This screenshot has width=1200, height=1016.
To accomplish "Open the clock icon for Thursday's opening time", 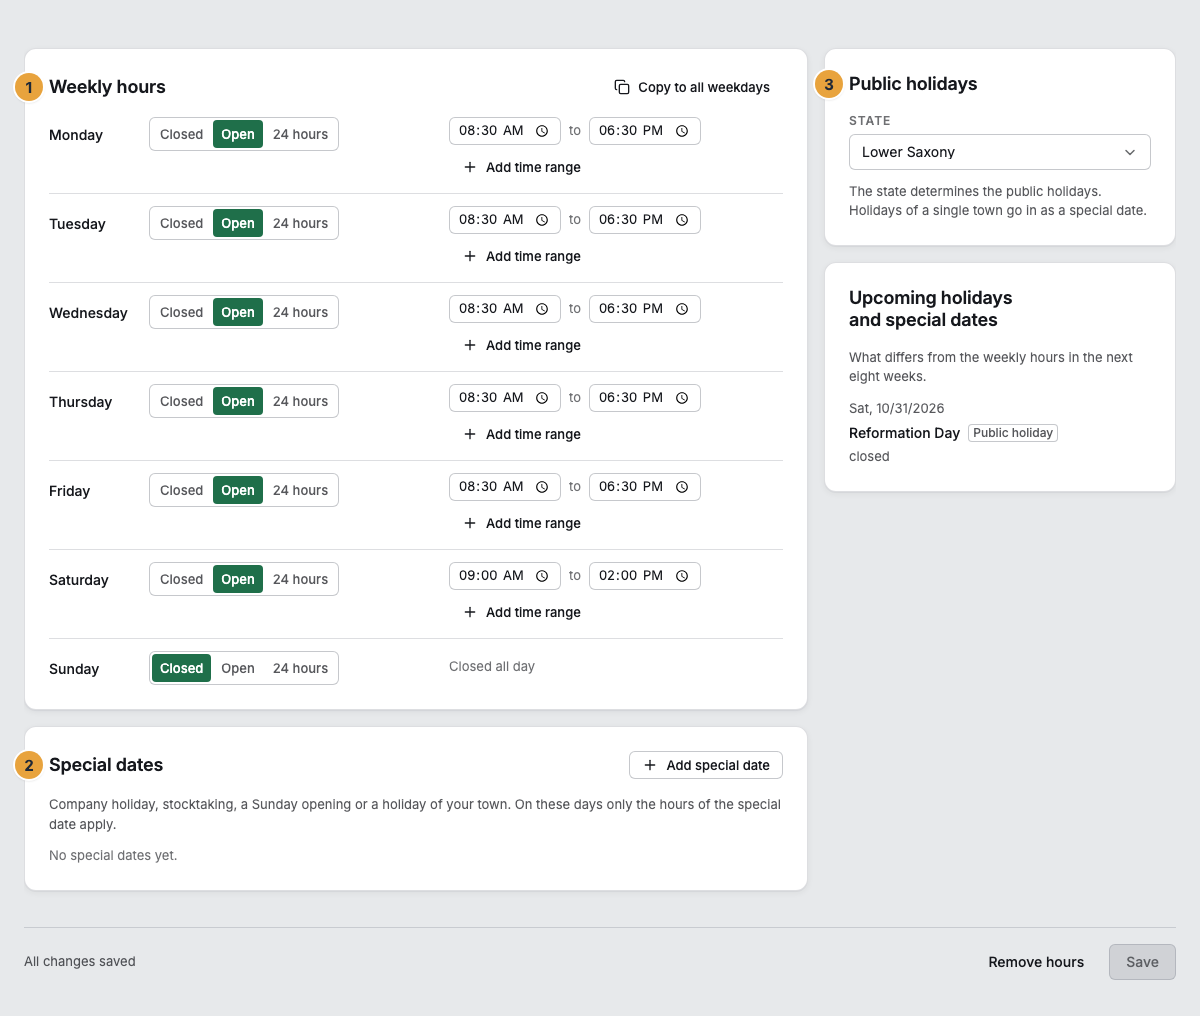I will 542,398.
